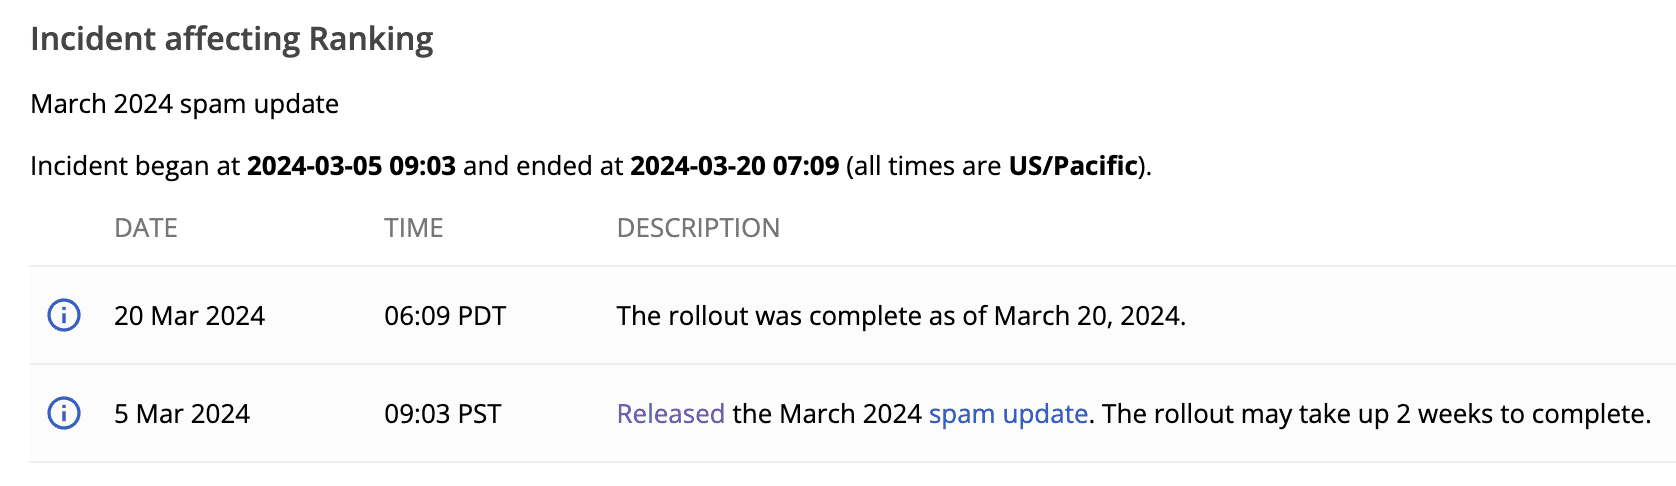The width and height of the screenshot is (1676, 486).
Task: Click the DATE column header
Action: coord(146,228)
